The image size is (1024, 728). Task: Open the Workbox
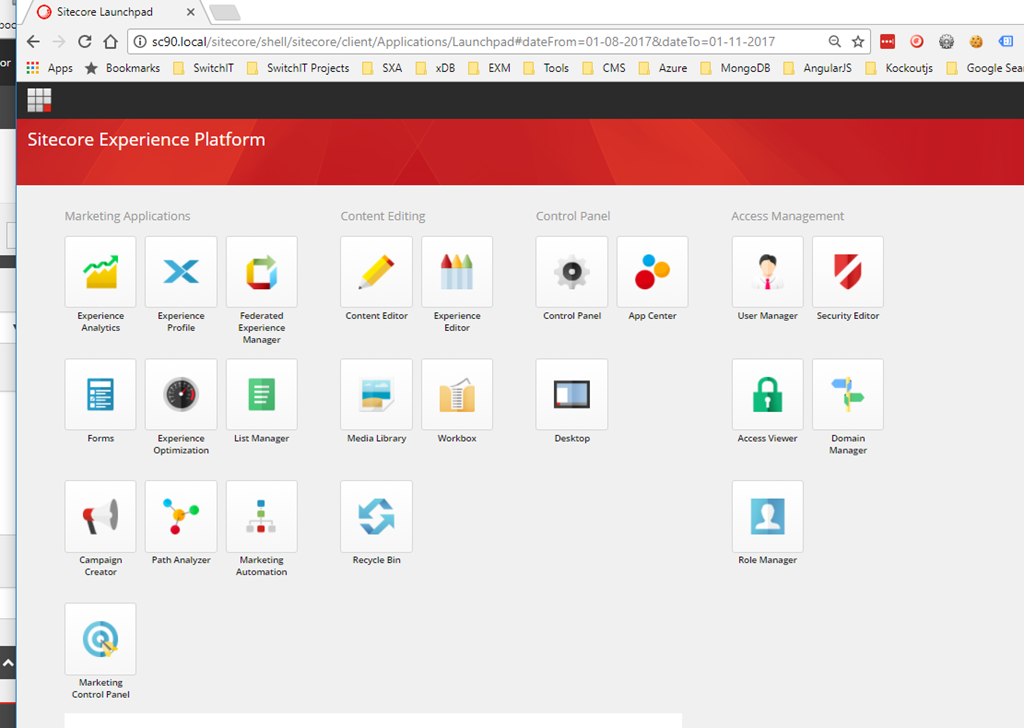click(457, 394)
